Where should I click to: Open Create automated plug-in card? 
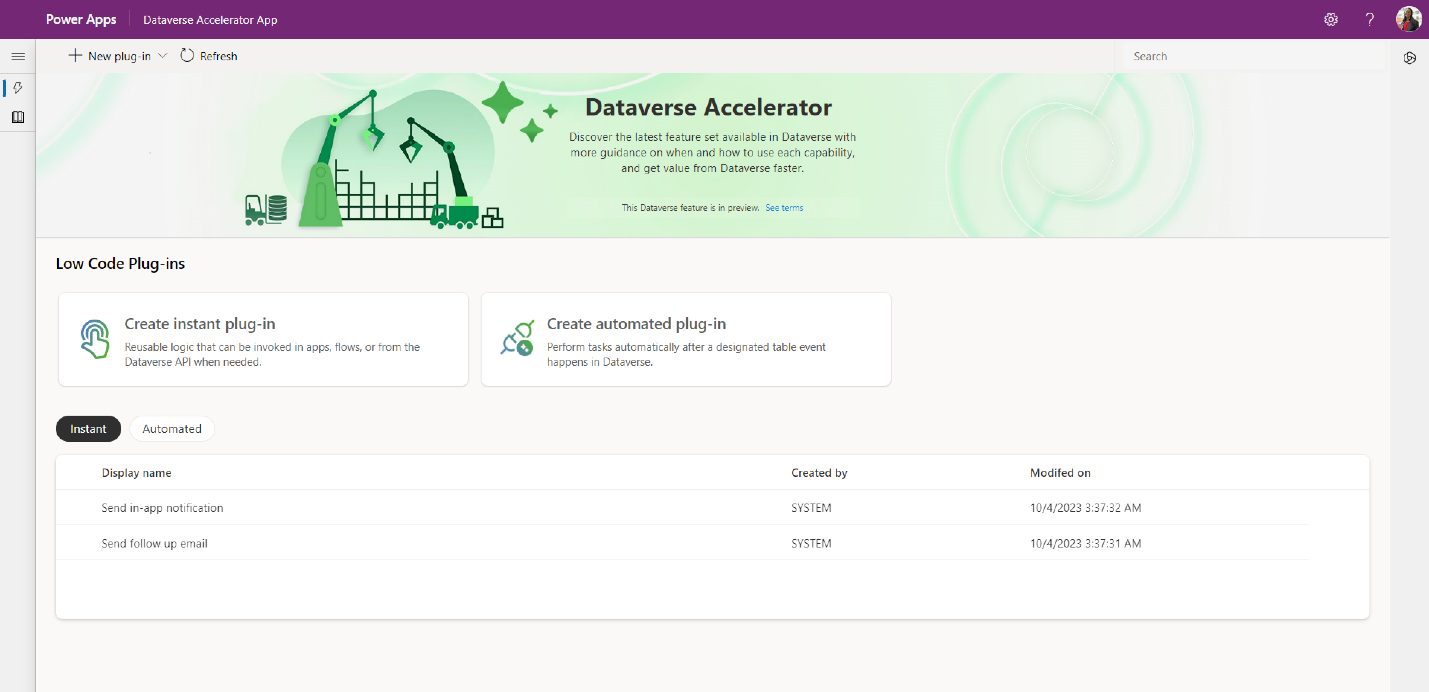685,339
